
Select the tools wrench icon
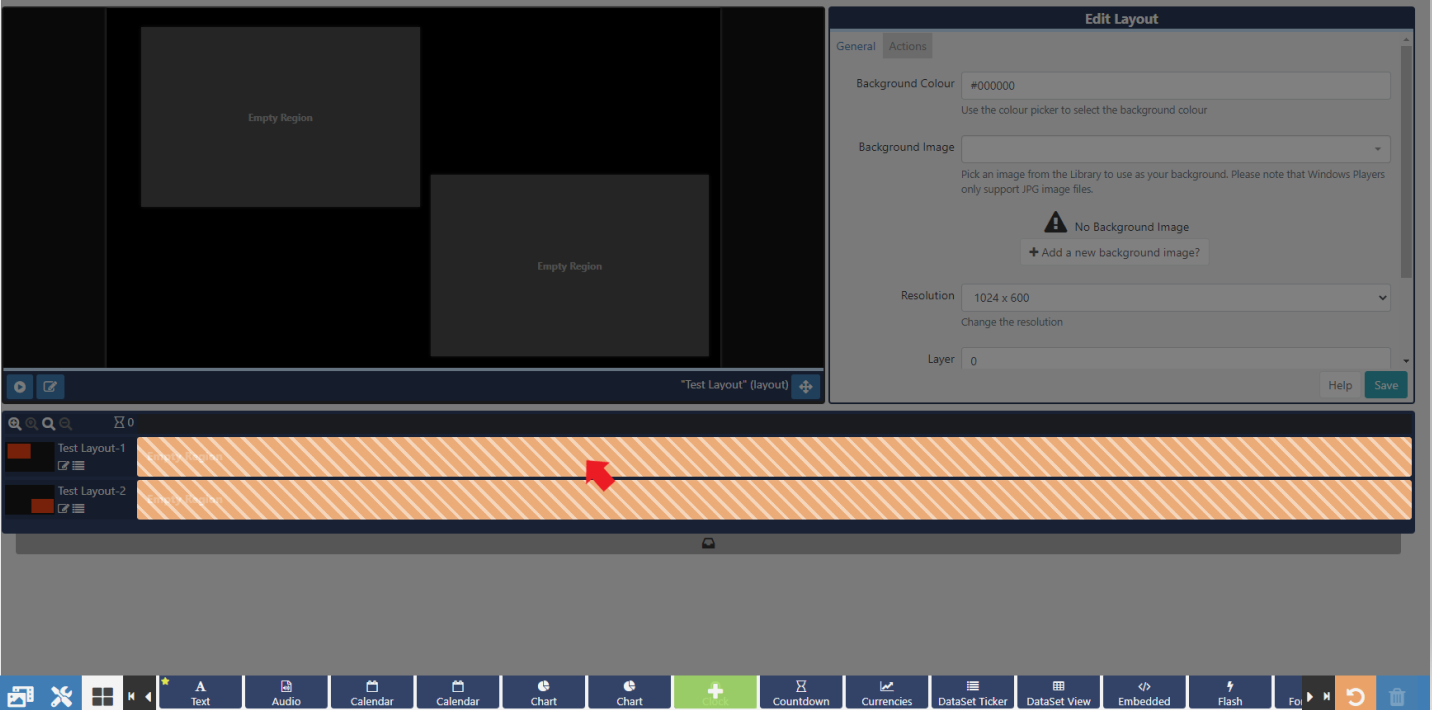[x=61, y=694]
